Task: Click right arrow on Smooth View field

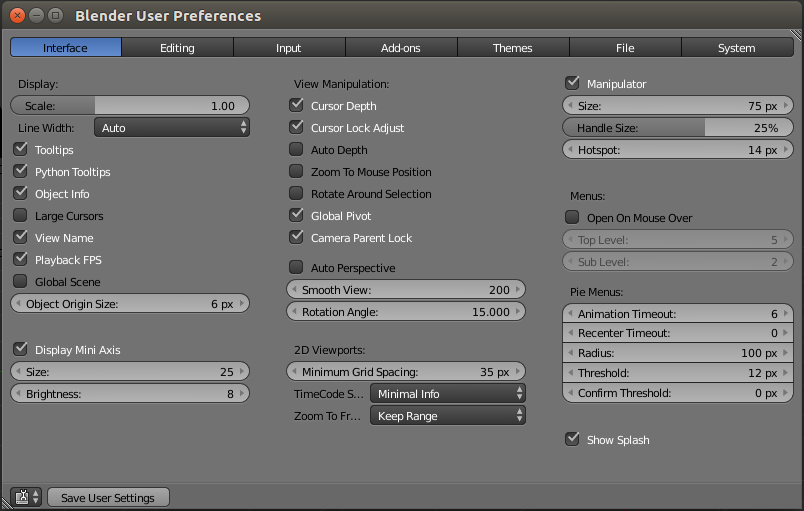Action: tap(517, 290)
